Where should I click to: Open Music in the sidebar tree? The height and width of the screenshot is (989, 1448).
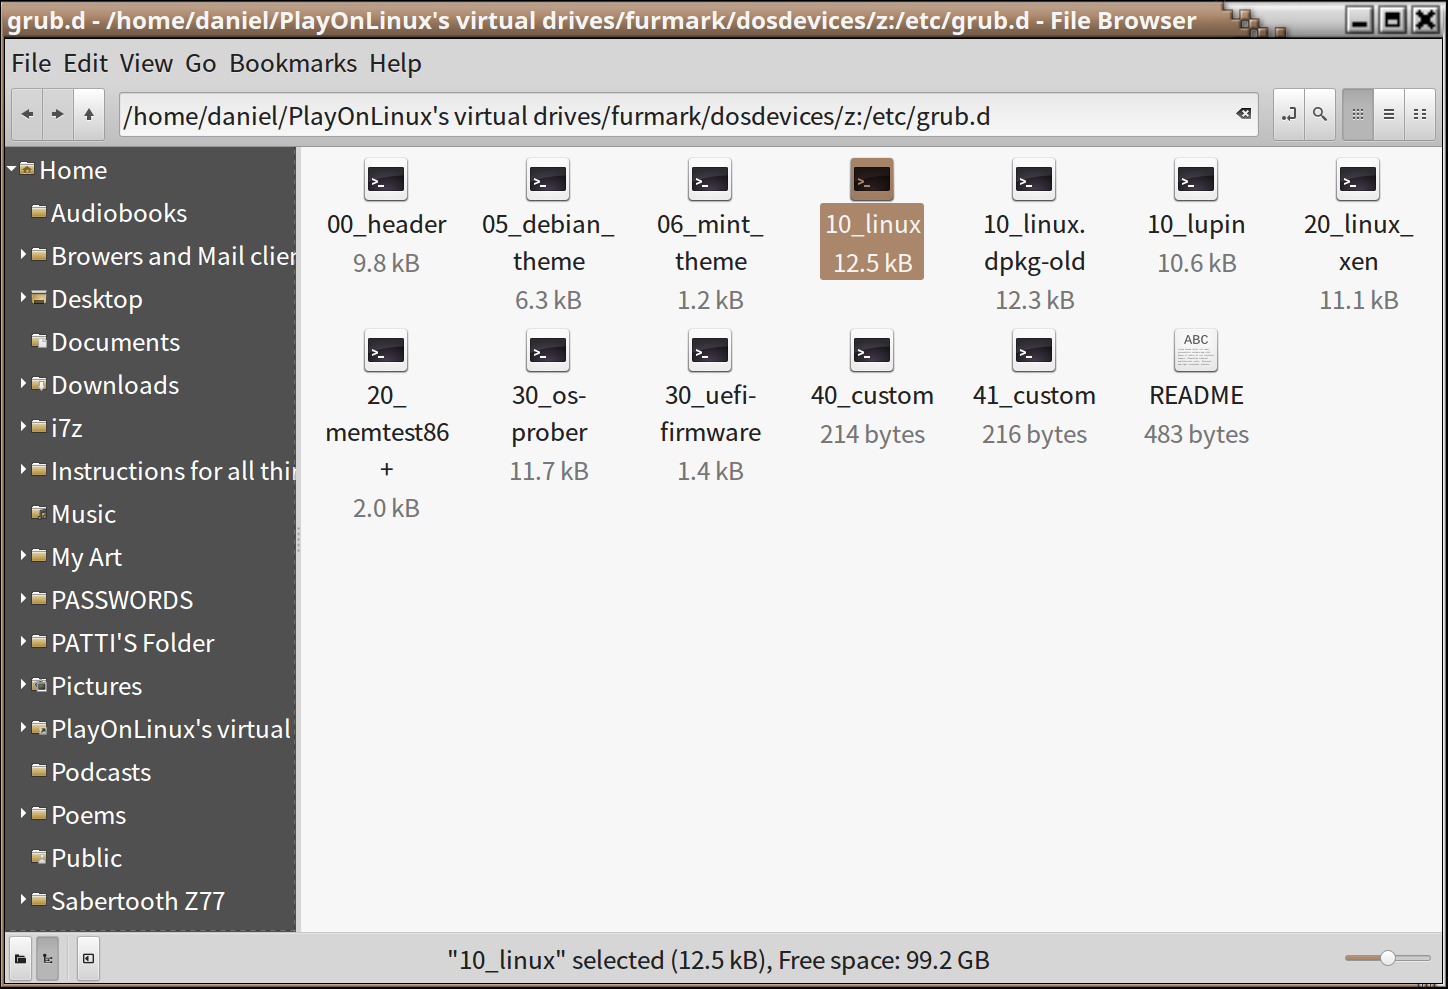[x=83, y=513]
